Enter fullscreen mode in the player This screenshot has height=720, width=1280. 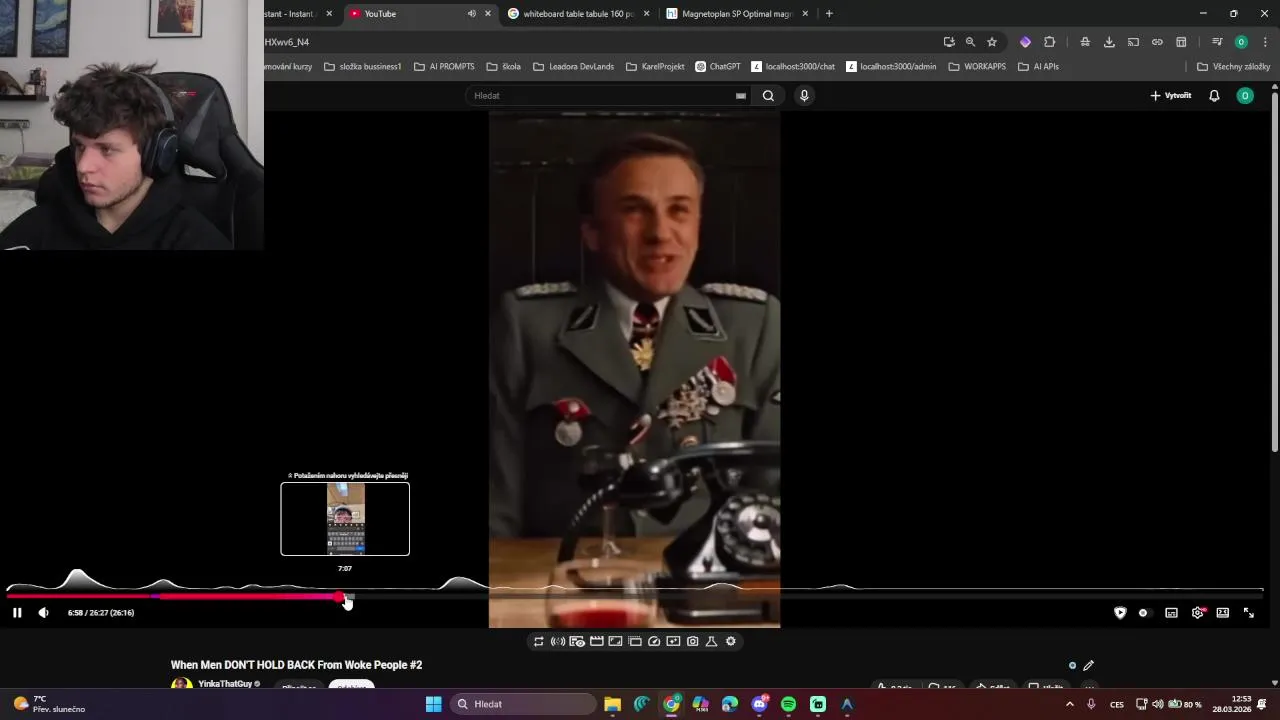click(x=1249, y=613)
